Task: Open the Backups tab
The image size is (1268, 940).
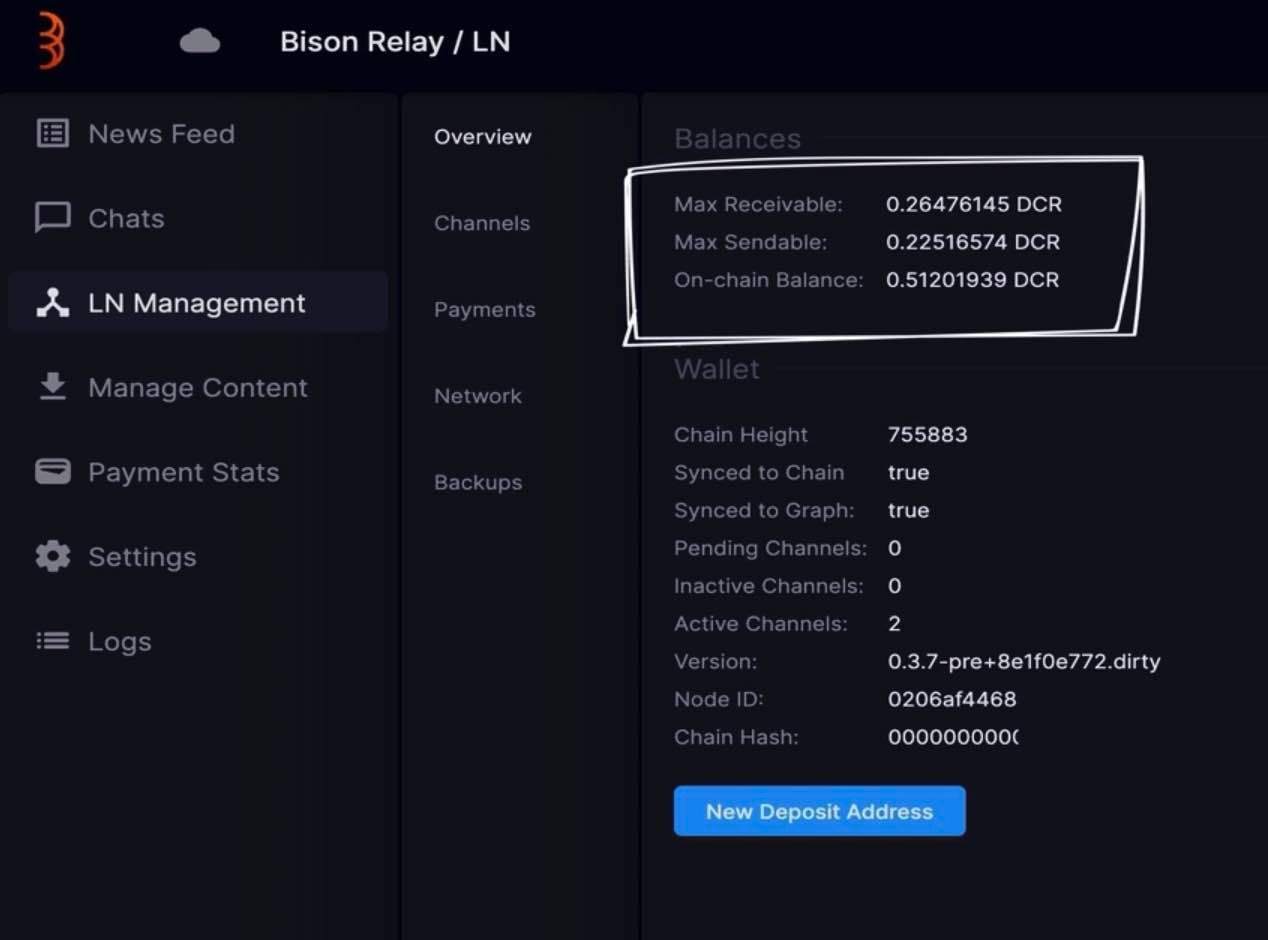Action: (478, 482)
